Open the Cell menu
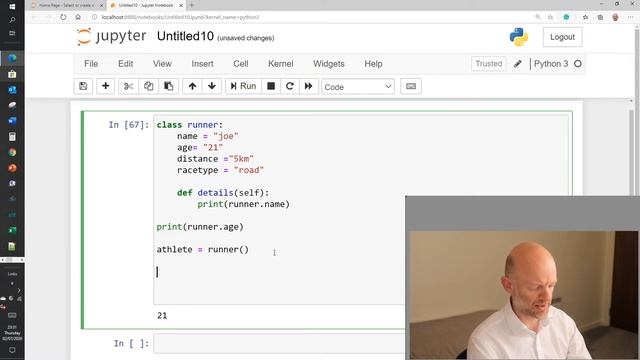The image size is (640, 360). pyautogui.click(x=241, y=64)
